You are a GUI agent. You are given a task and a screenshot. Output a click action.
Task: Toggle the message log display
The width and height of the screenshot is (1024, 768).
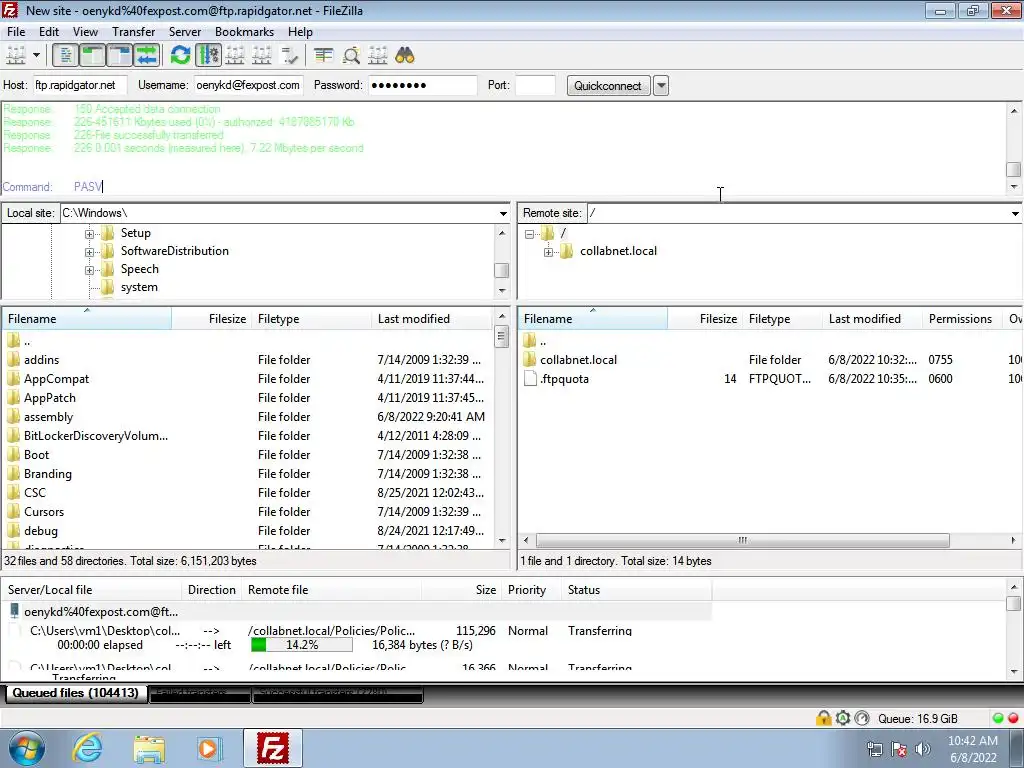pyautogui.click(x=65, y=56)
